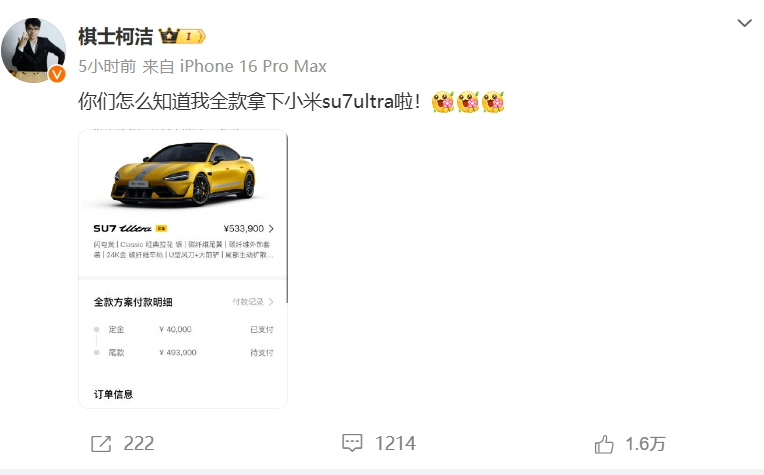The height and width of the screenshot is (475, 764).
Task: Click the post text about 小米su7ultra
Action: [x=249, y=102]
